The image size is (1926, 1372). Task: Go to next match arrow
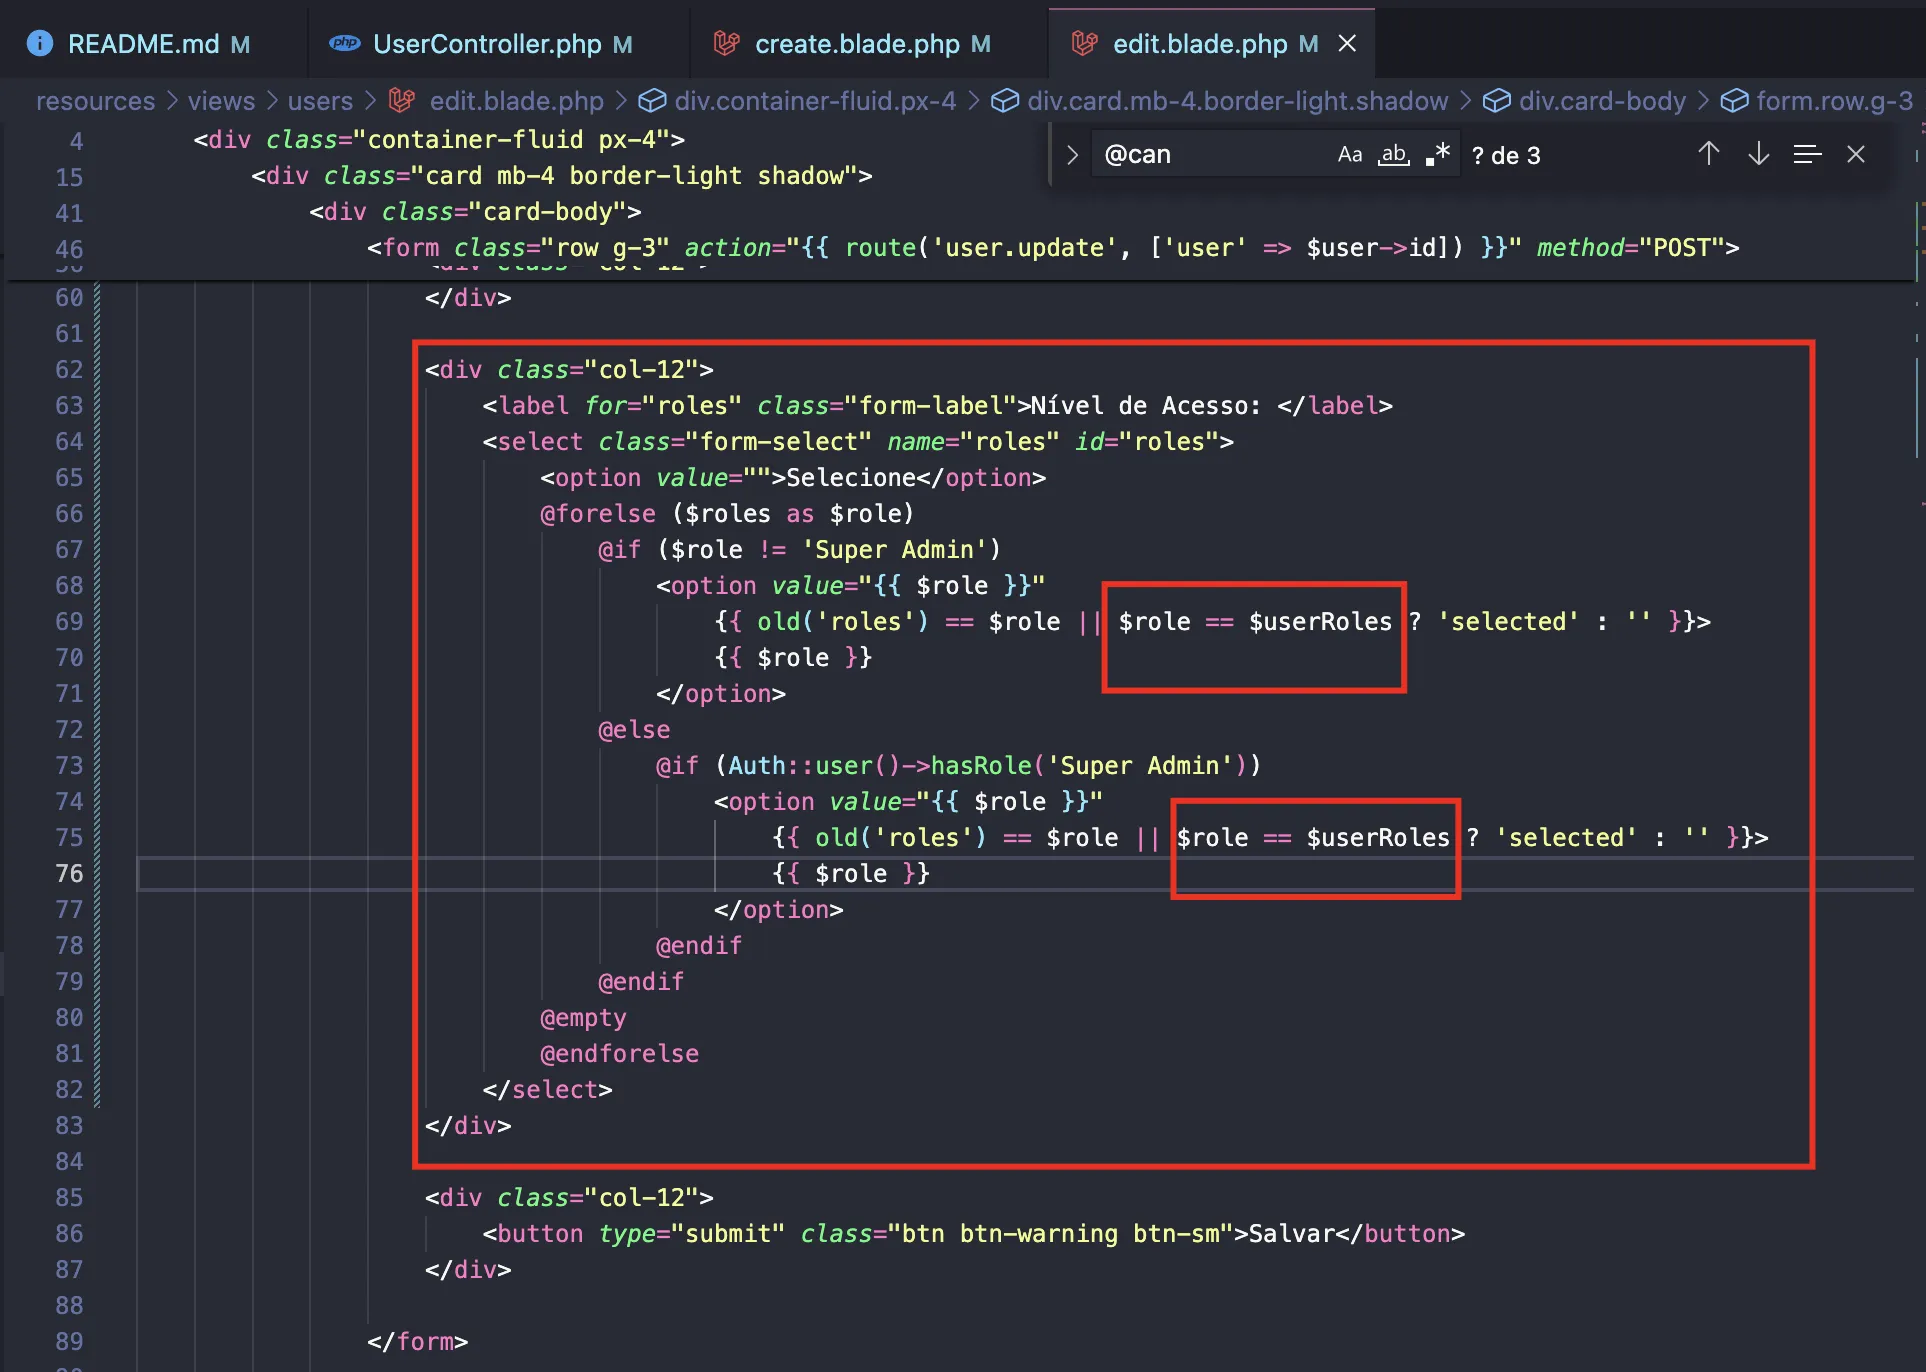point(1758,154)
